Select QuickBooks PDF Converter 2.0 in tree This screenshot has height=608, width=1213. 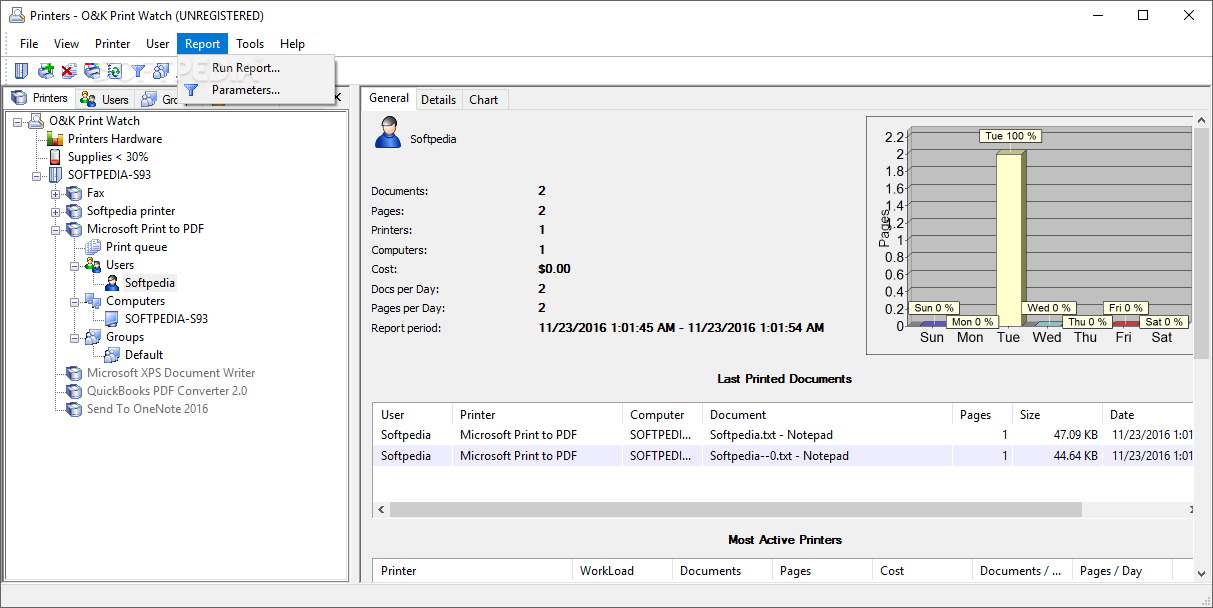click(x=167, y=391)
